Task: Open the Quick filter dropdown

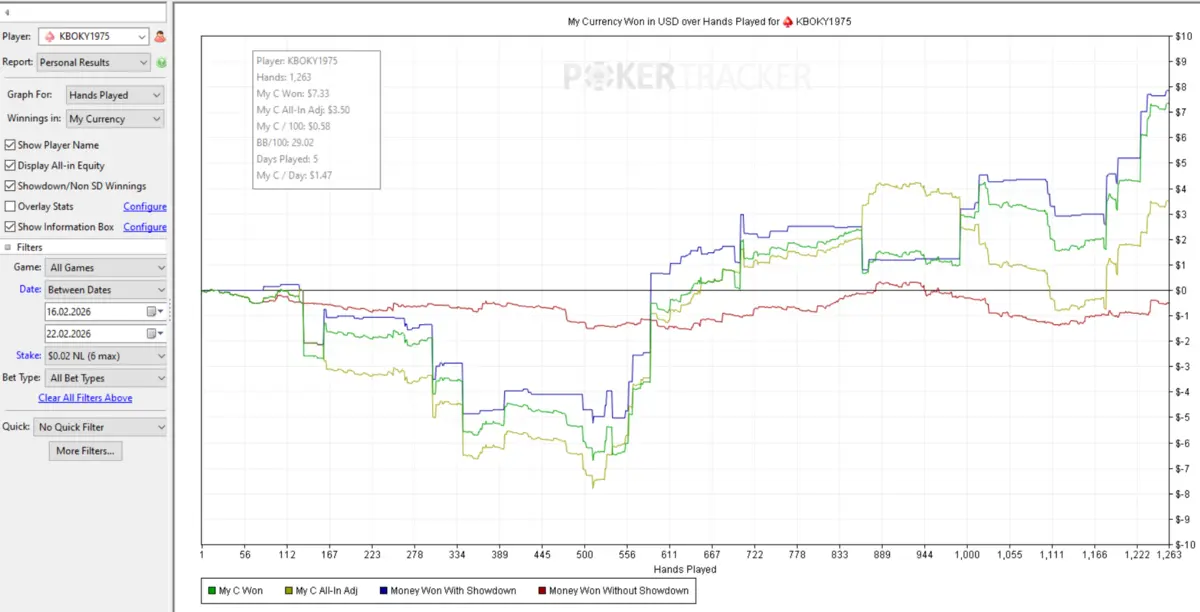Action: pyautogui.click(x=98, y=427)
